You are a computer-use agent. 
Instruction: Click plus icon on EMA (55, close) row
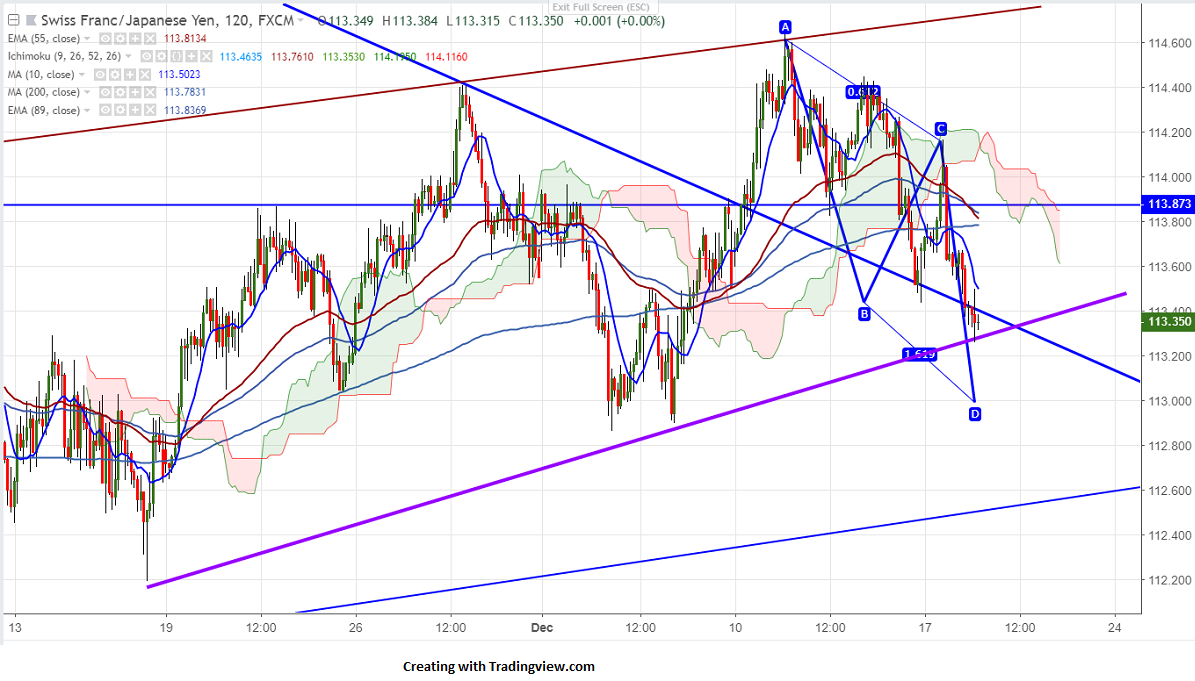(x=135, y=39)
